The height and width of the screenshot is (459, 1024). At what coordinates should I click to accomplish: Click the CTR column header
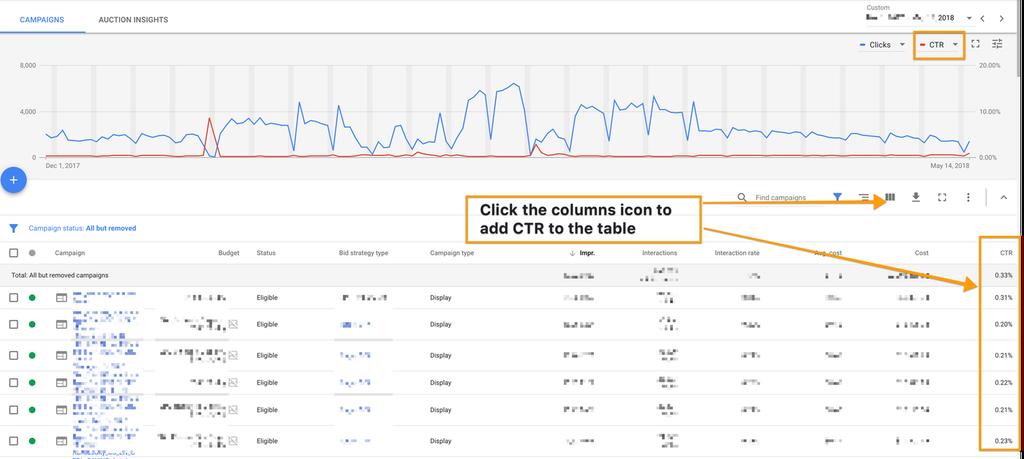tap(1006, 253)
